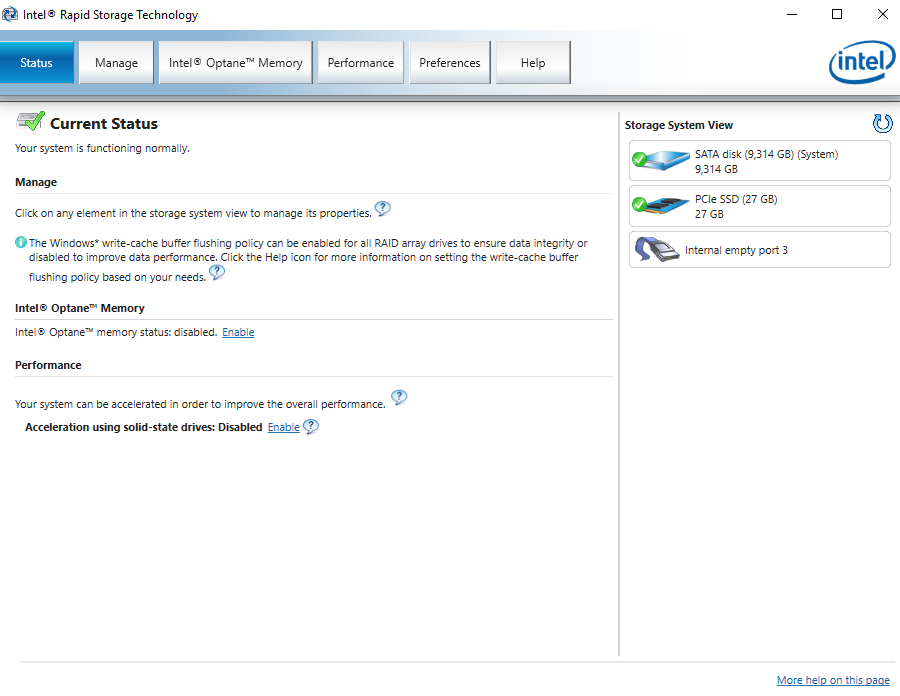Open the Preferences tab

pos(449,63)
